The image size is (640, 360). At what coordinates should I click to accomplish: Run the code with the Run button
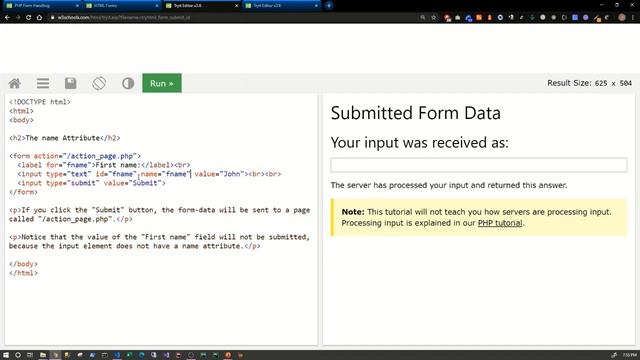pos(162,83)
